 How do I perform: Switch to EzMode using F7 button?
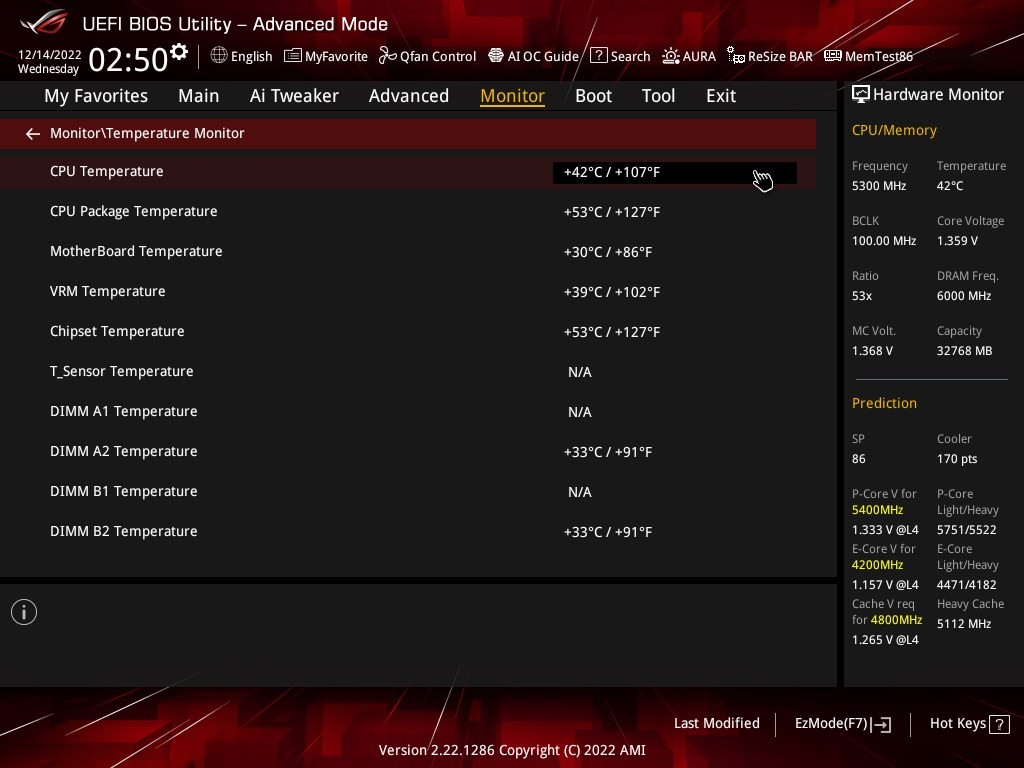coord(842,723)
